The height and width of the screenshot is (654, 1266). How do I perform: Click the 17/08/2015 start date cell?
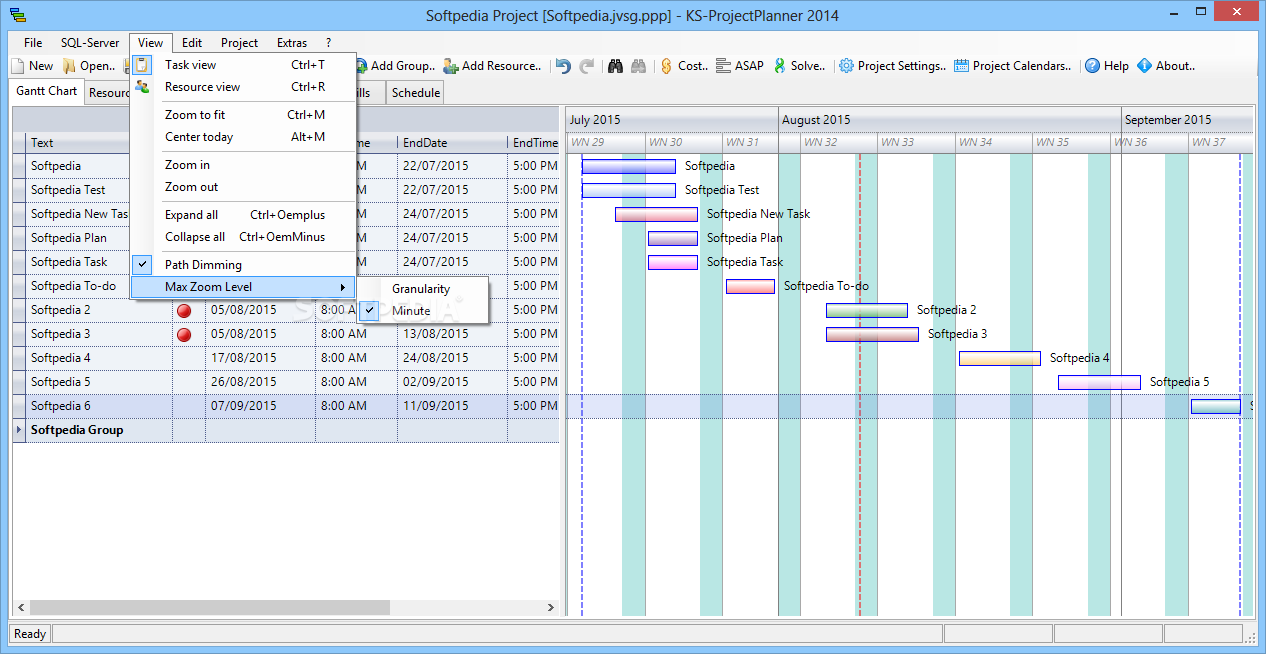tap(260, 358)
